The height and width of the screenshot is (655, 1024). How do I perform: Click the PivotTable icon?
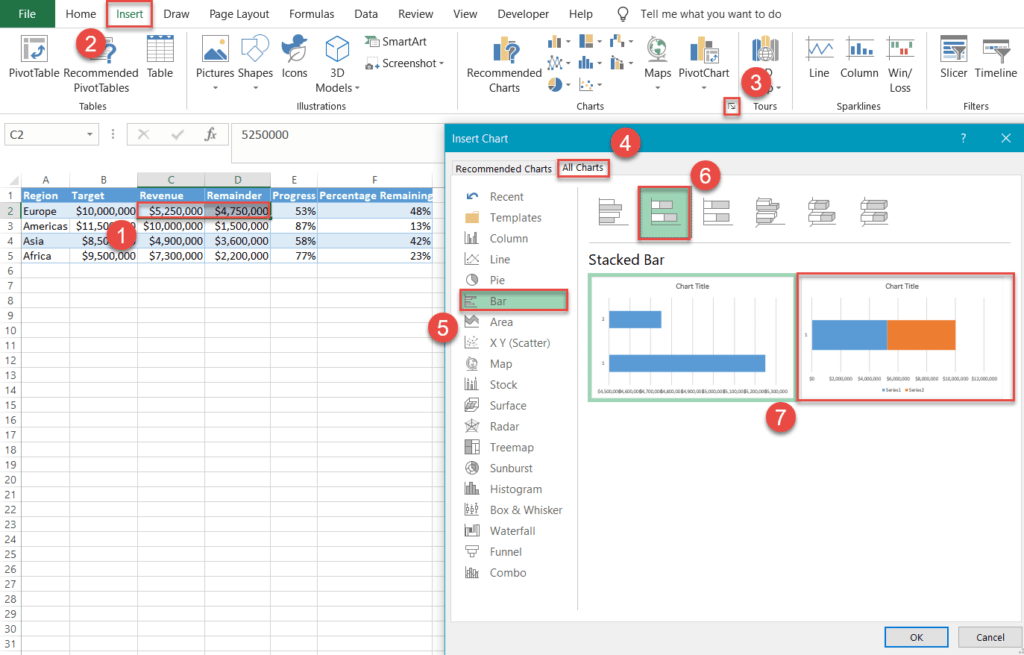34,49
